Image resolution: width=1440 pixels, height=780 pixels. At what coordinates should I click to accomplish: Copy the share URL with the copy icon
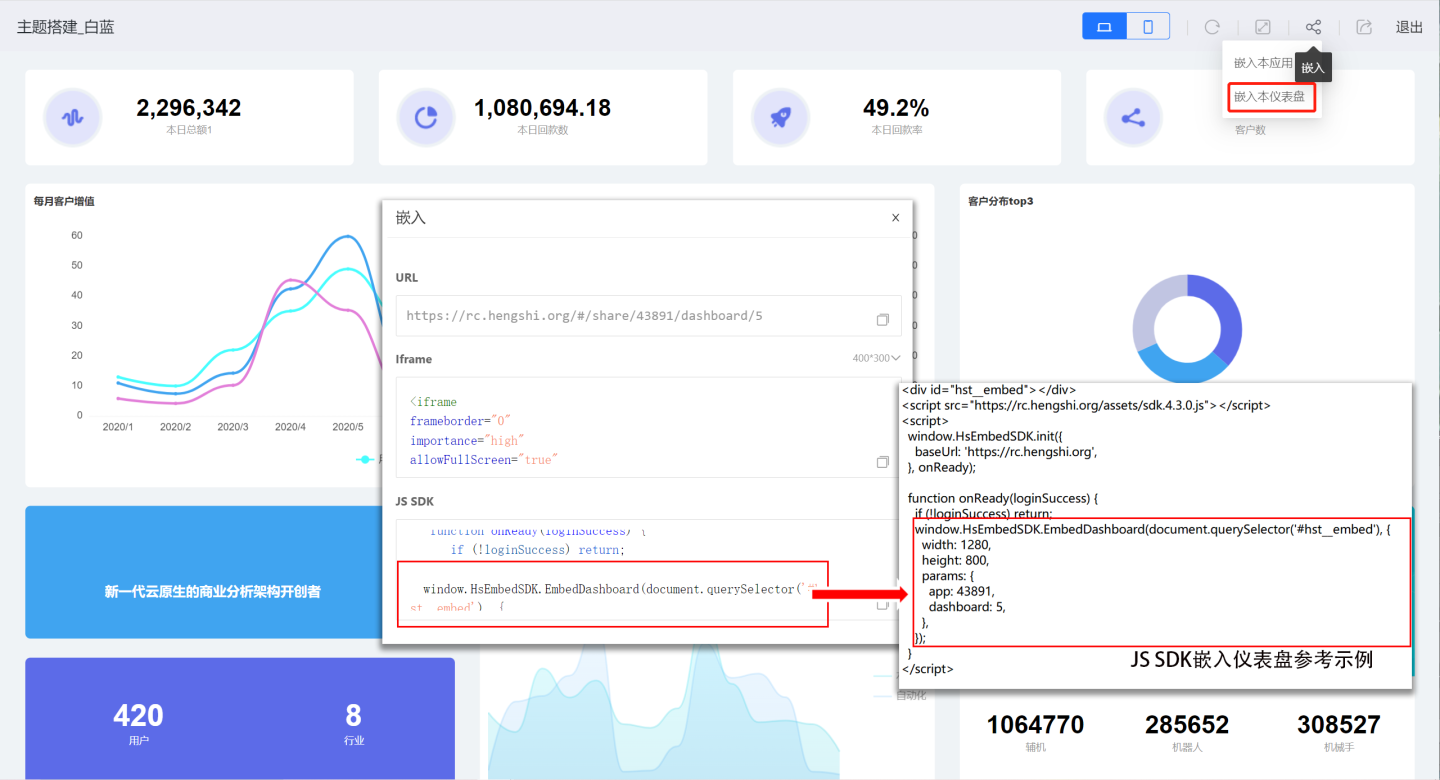click(882, 319)
